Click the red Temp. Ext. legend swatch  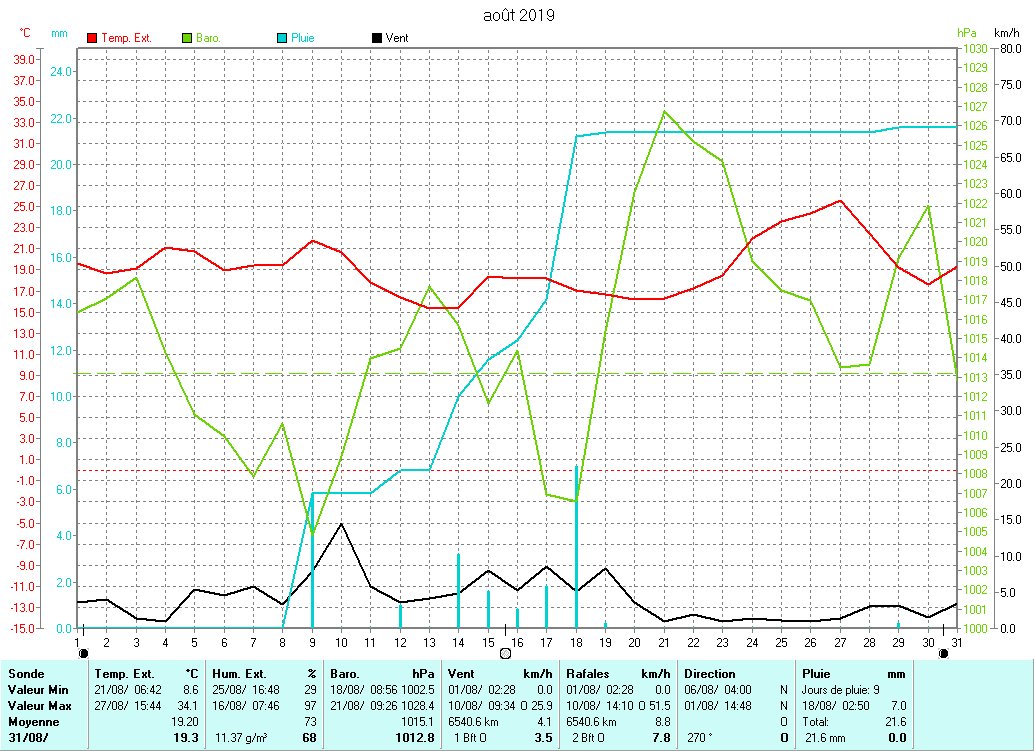click(x=93, y=38)
